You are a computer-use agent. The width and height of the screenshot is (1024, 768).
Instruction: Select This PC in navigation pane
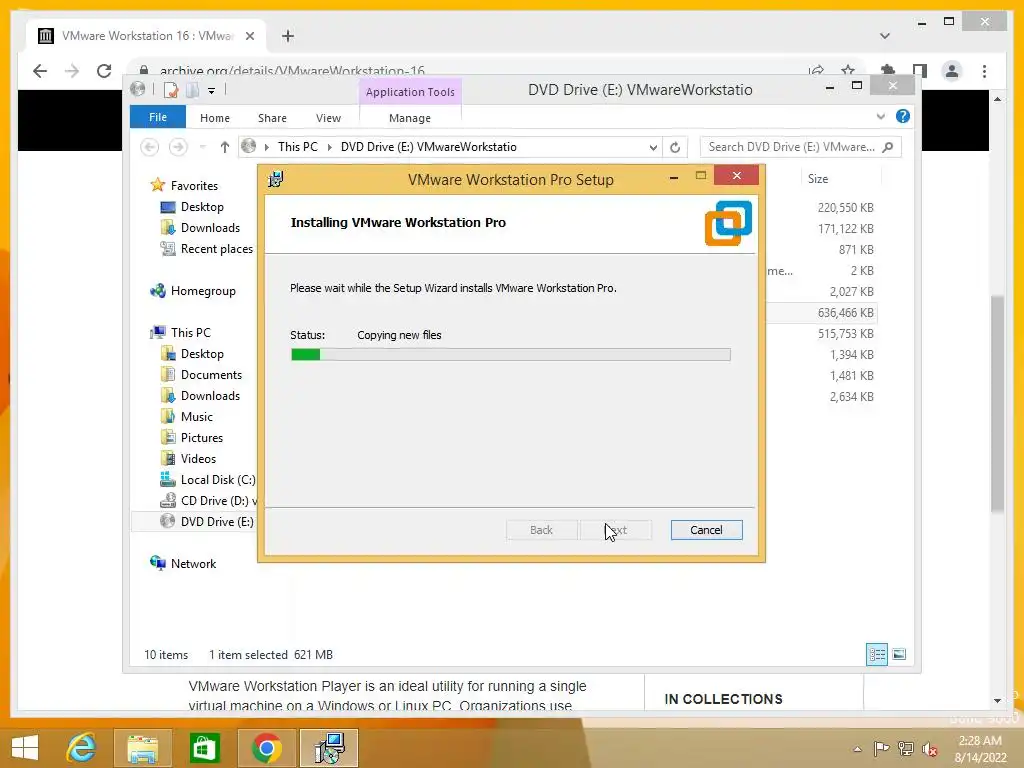[x=191, y=332]
